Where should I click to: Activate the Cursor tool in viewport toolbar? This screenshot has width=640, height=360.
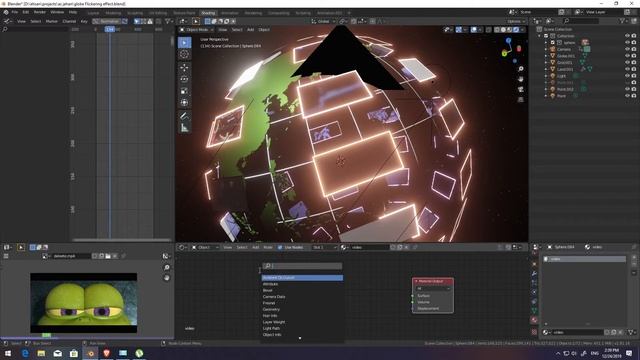(184, 55)
